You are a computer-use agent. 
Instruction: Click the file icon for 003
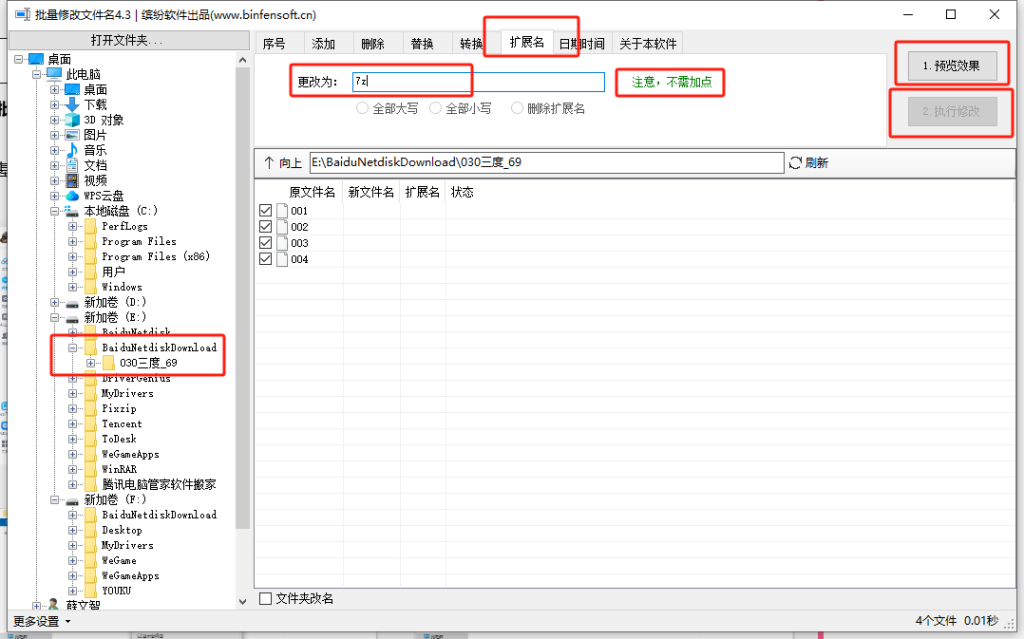coord(282,243)
